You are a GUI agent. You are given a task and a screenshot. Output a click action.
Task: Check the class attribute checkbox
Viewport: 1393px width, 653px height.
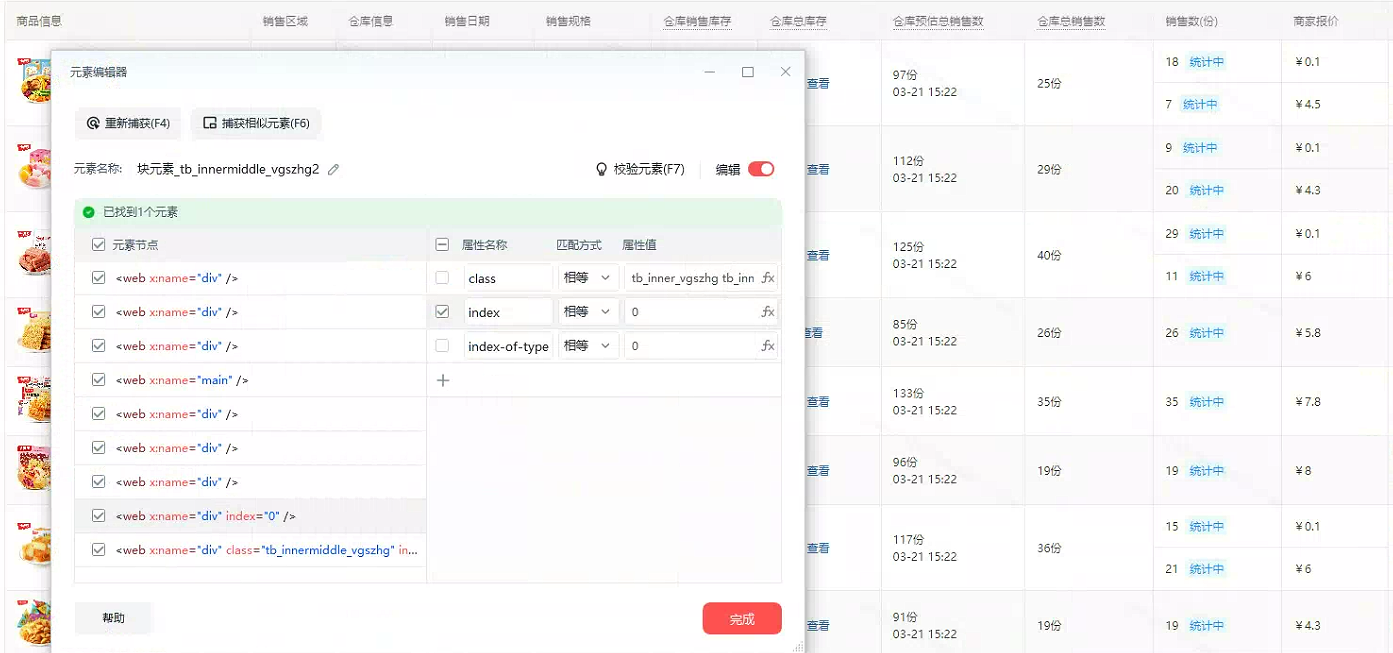pos(442,278)
